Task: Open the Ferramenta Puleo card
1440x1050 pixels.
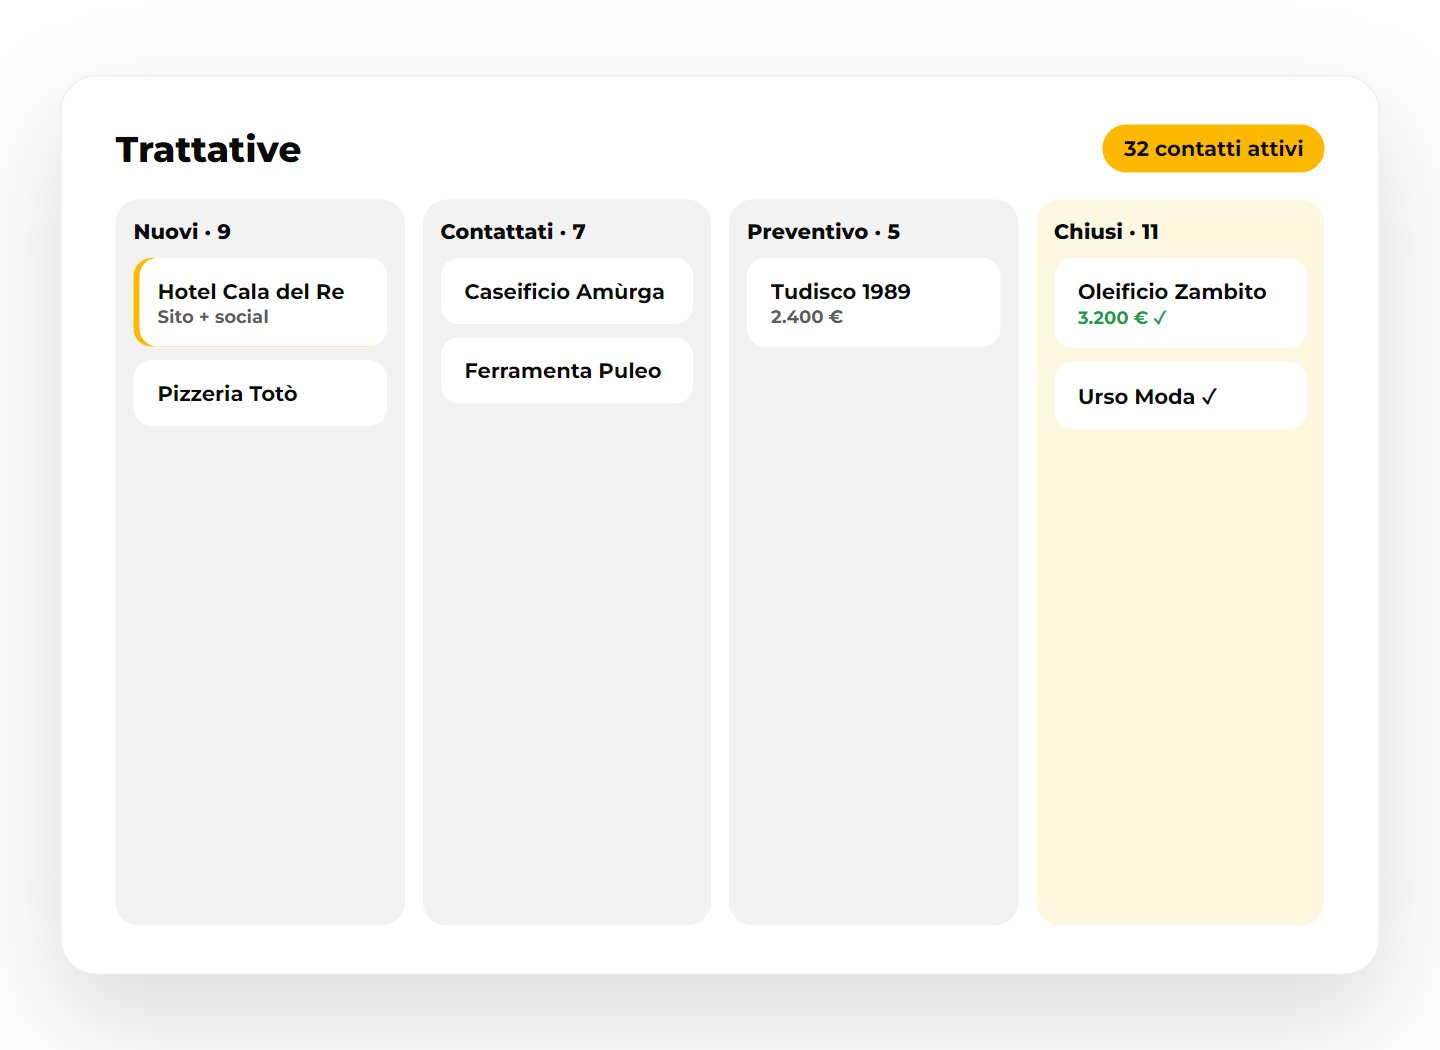Action: click(567, 371)
